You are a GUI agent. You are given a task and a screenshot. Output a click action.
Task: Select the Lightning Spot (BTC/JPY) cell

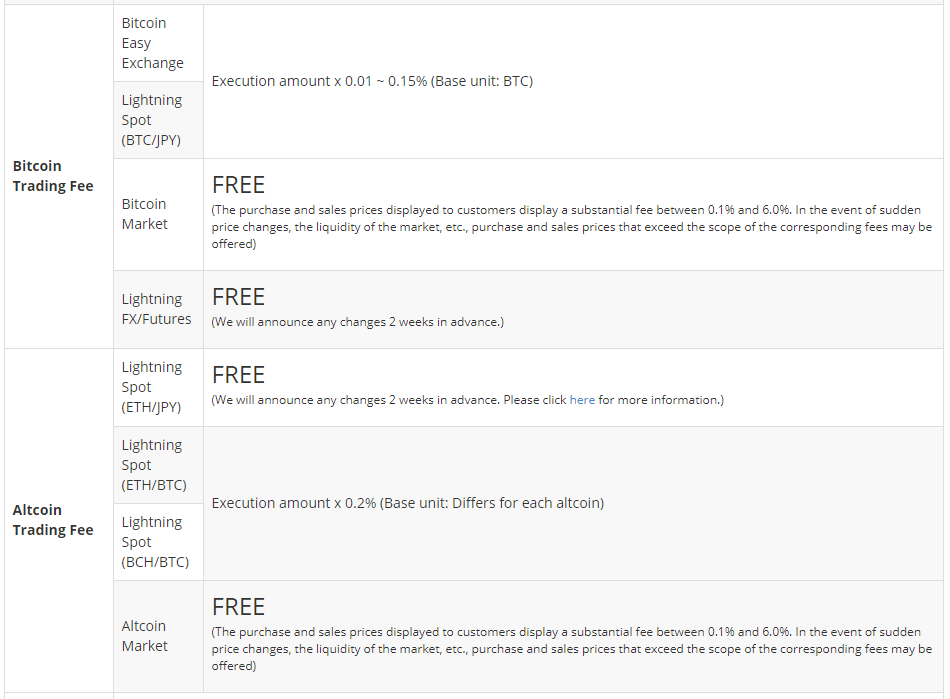click(152, 120)
